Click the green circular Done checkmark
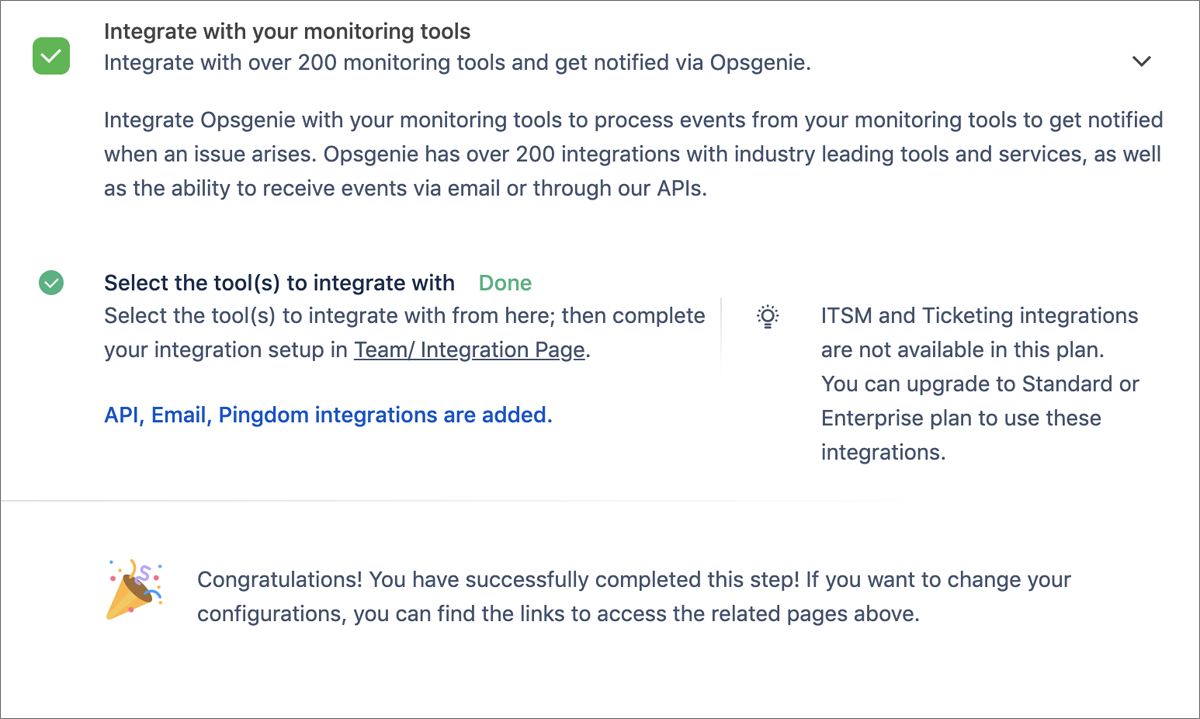This screenshot has height=719, width=1200. tap(51, 283)
